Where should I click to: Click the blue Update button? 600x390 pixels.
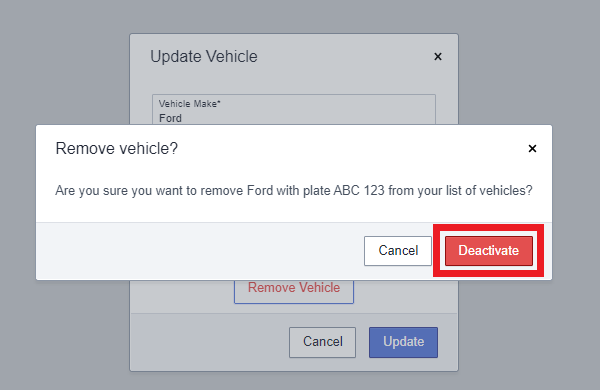403,342
